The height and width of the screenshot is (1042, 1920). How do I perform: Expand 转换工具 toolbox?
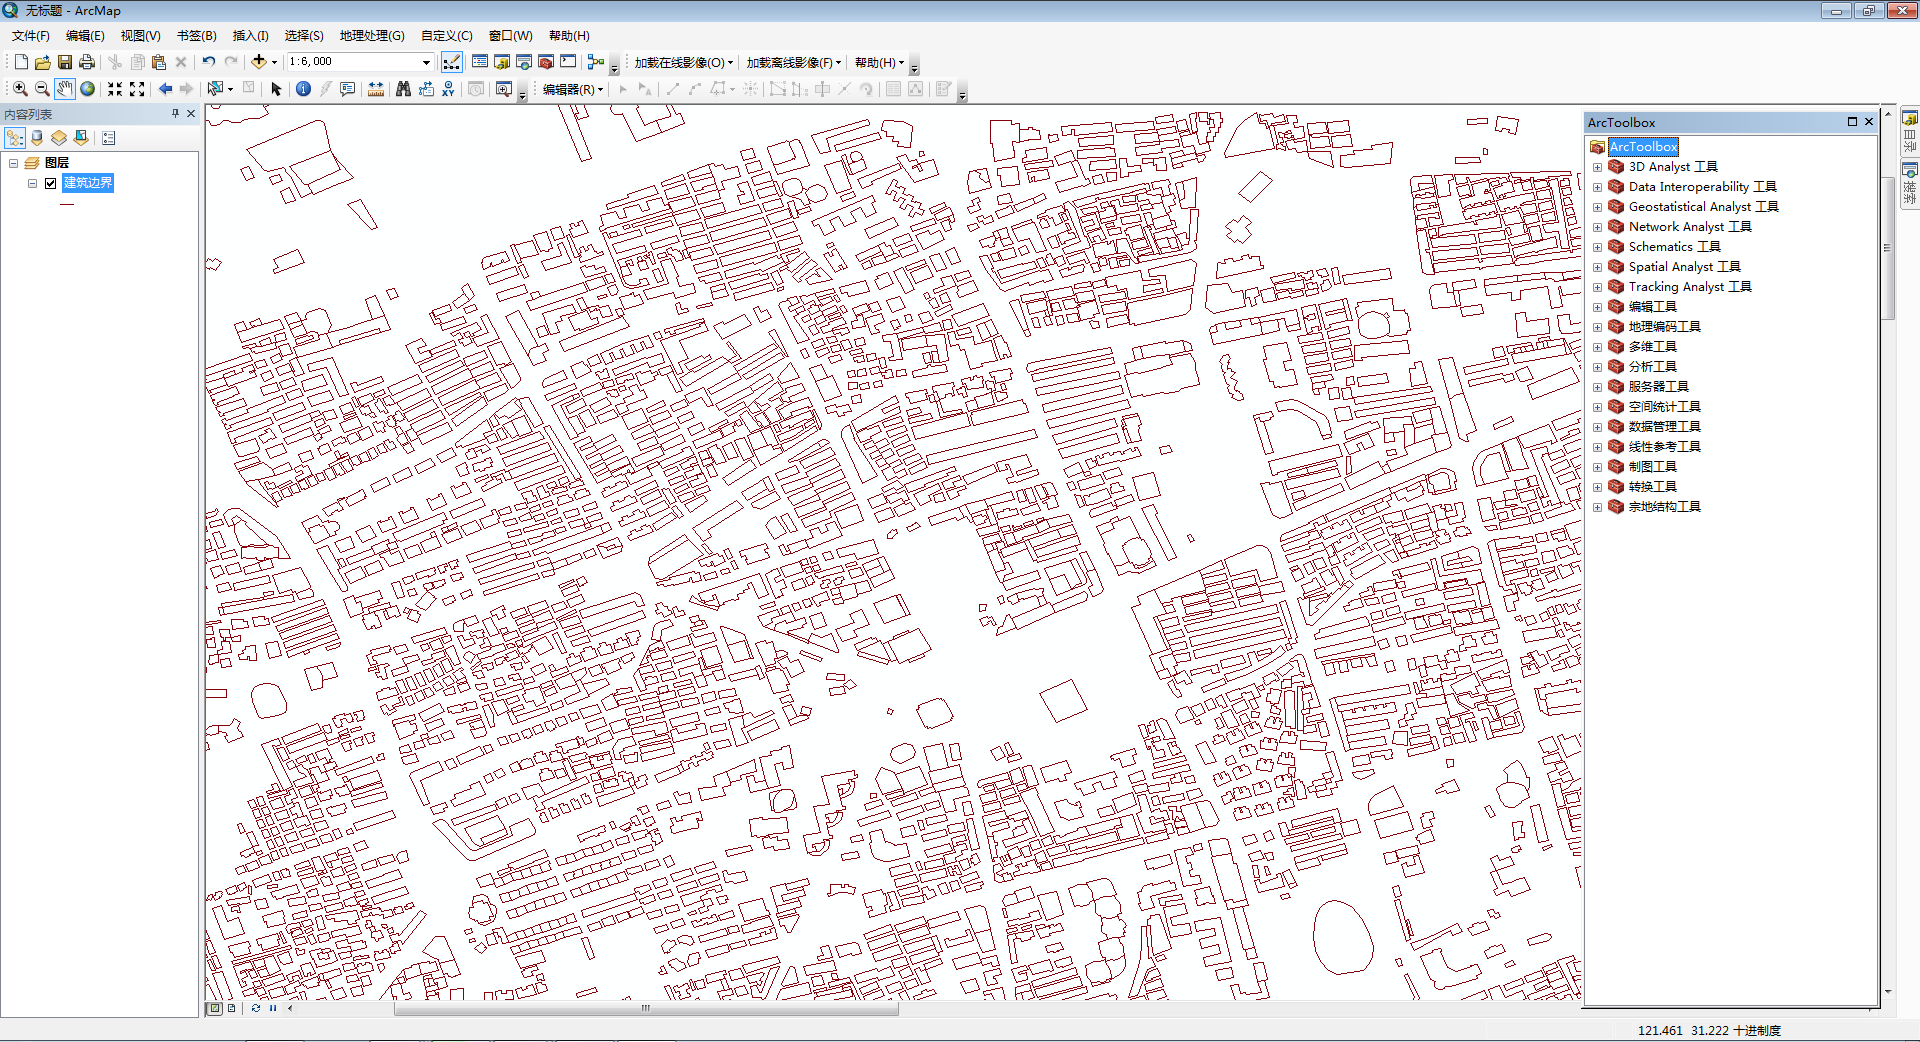[1597, 487]
